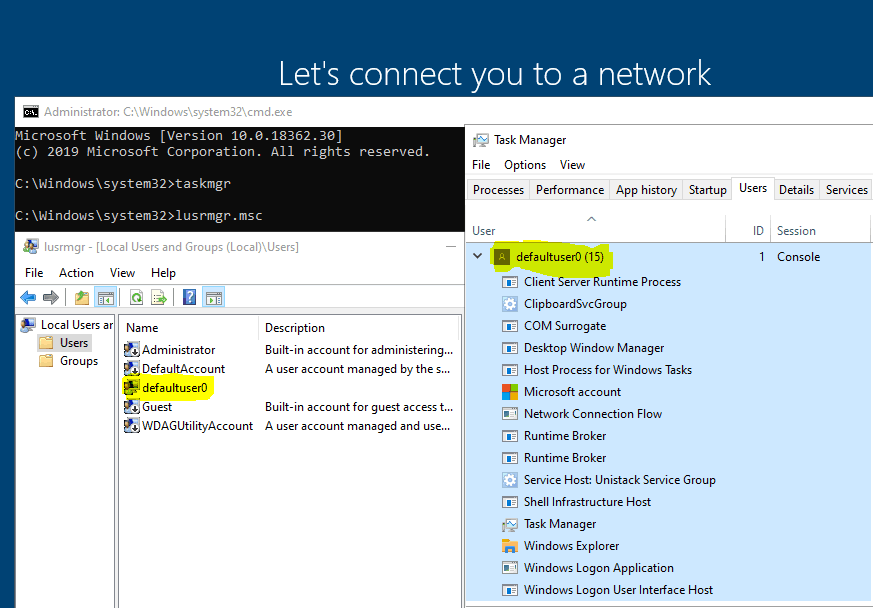Switch to the Services tab
The width and height of the screenshot is (873, 608).
coord(846,190)
